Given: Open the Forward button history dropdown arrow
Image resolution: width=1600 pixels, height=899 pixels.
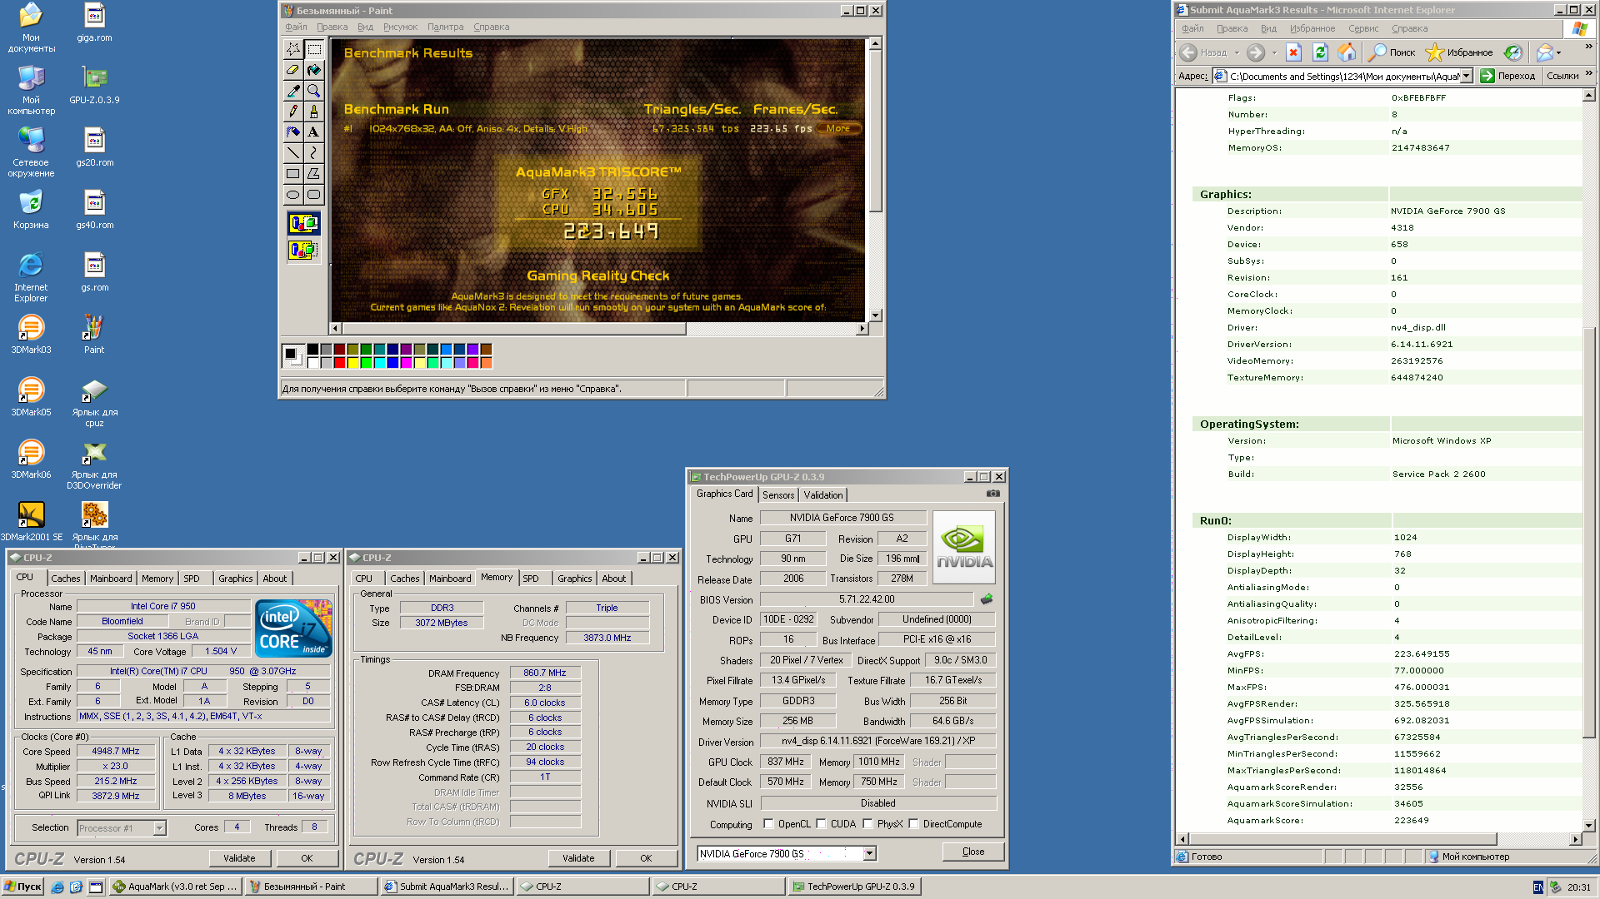Looking at the screenshot, I should 1274,52.
